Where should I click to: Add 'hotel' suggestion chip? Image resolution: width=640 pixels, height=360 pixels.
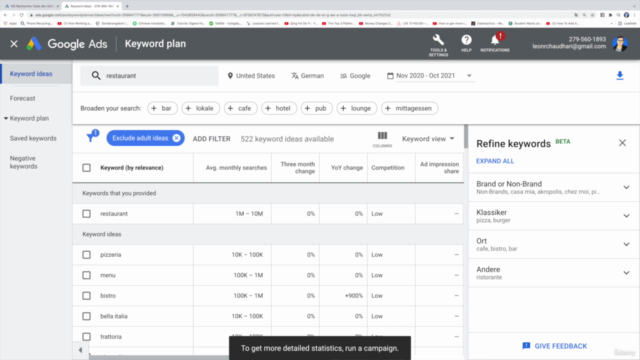[x=279, y=108]
